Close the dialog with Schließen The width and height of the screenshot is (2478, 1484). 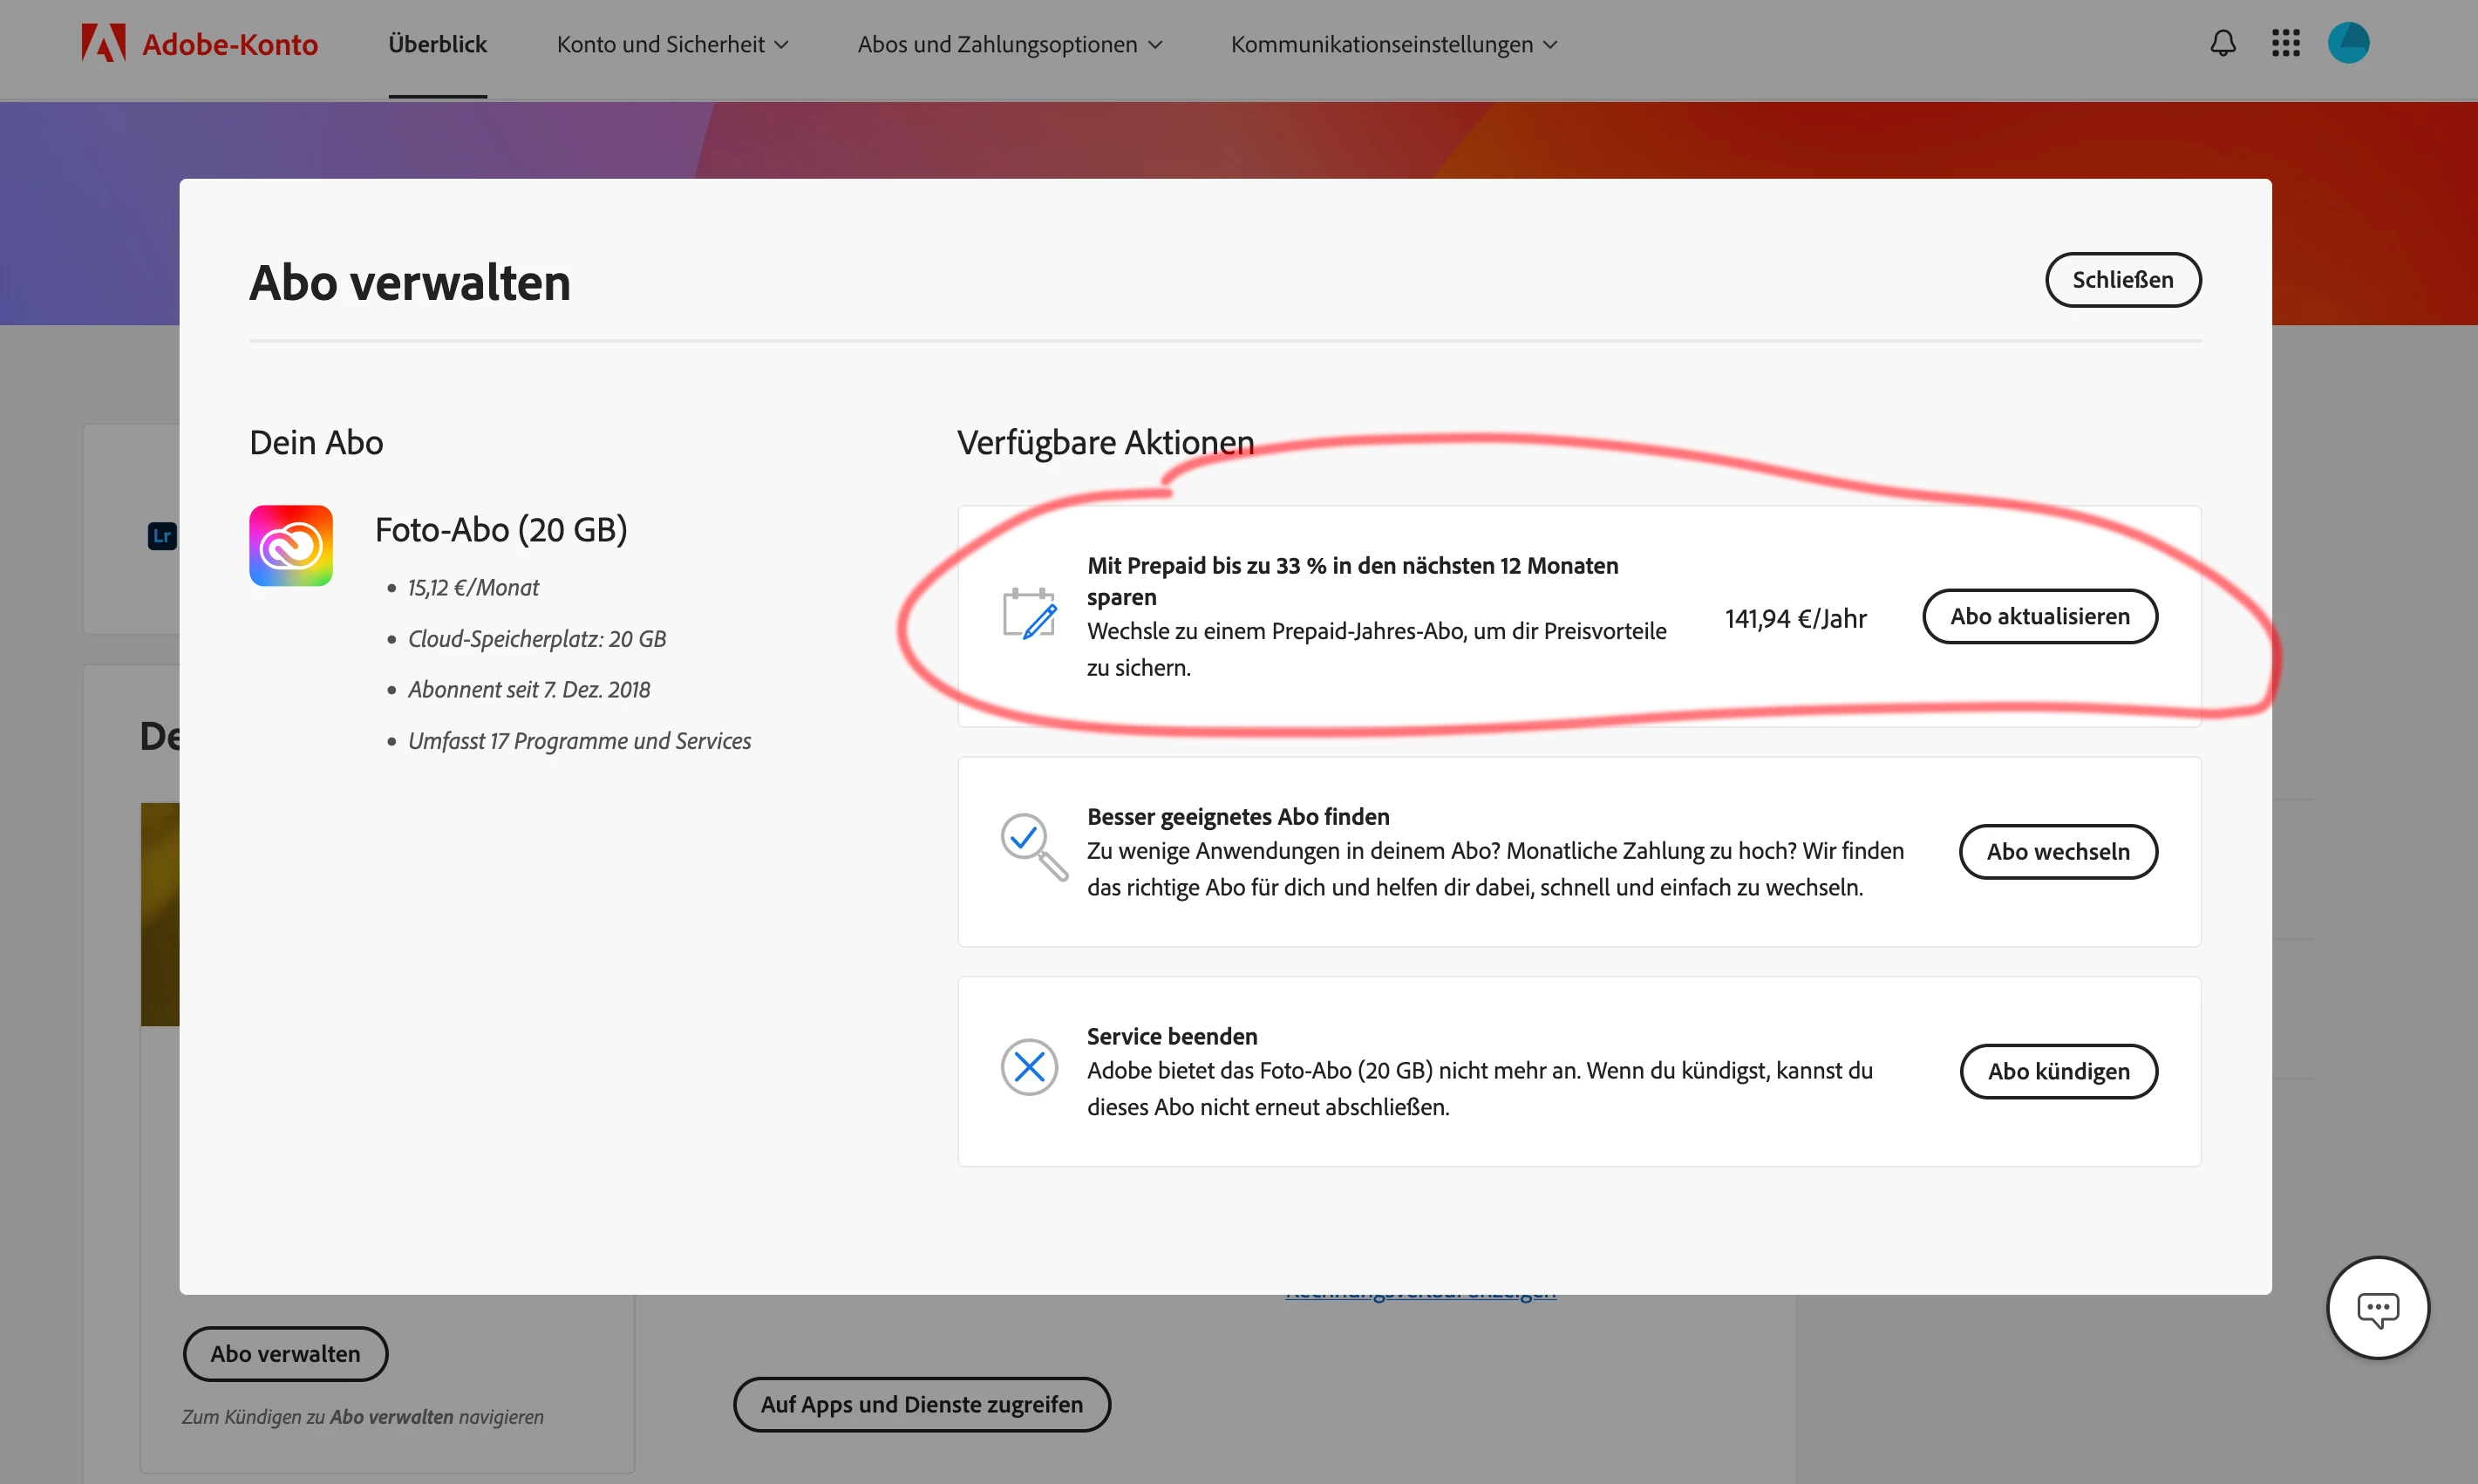(x=2122, y=280)
